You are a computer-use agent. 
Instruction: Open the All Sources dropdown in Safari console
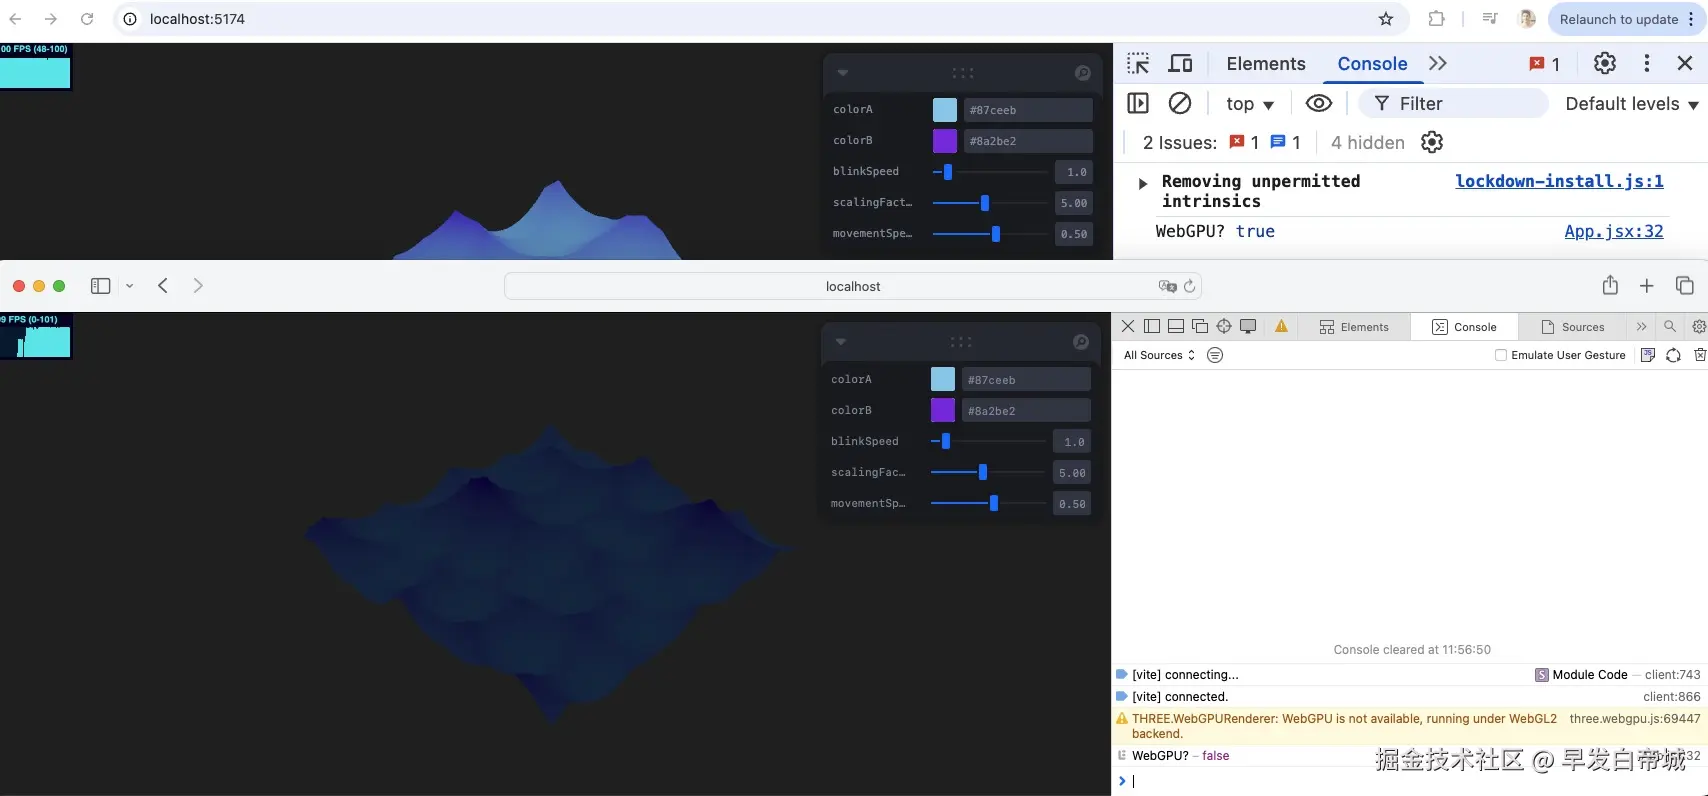1159,355
